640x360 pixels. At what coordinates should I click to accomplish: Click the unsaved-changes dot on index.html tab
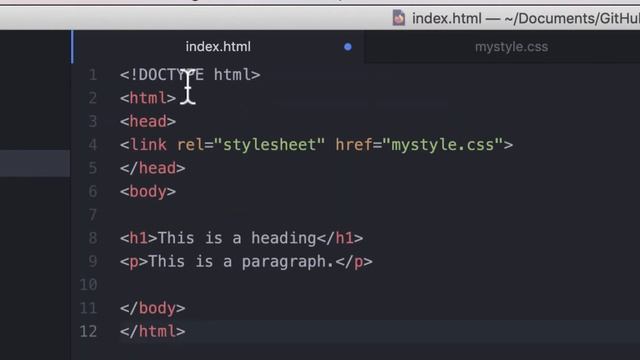[348, 47]
